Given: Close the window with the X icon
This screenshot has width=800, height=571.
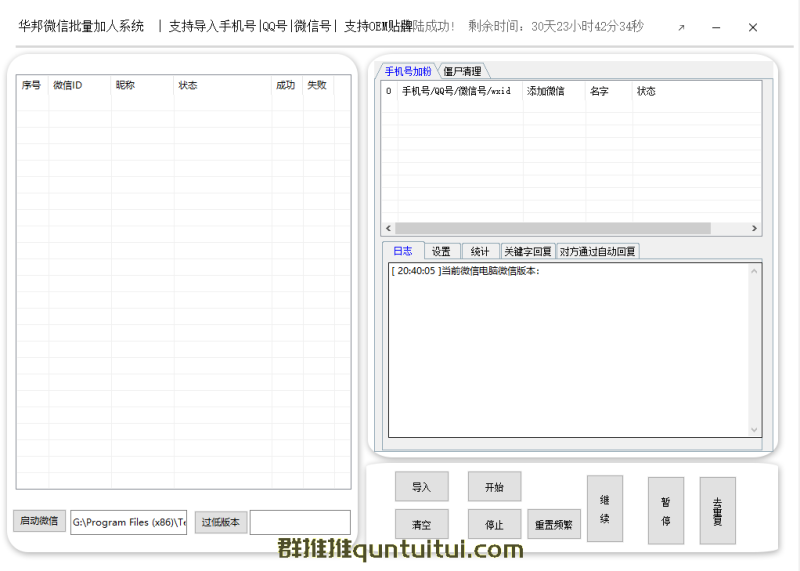Looking at the screenshot, I should click(753, 28).
